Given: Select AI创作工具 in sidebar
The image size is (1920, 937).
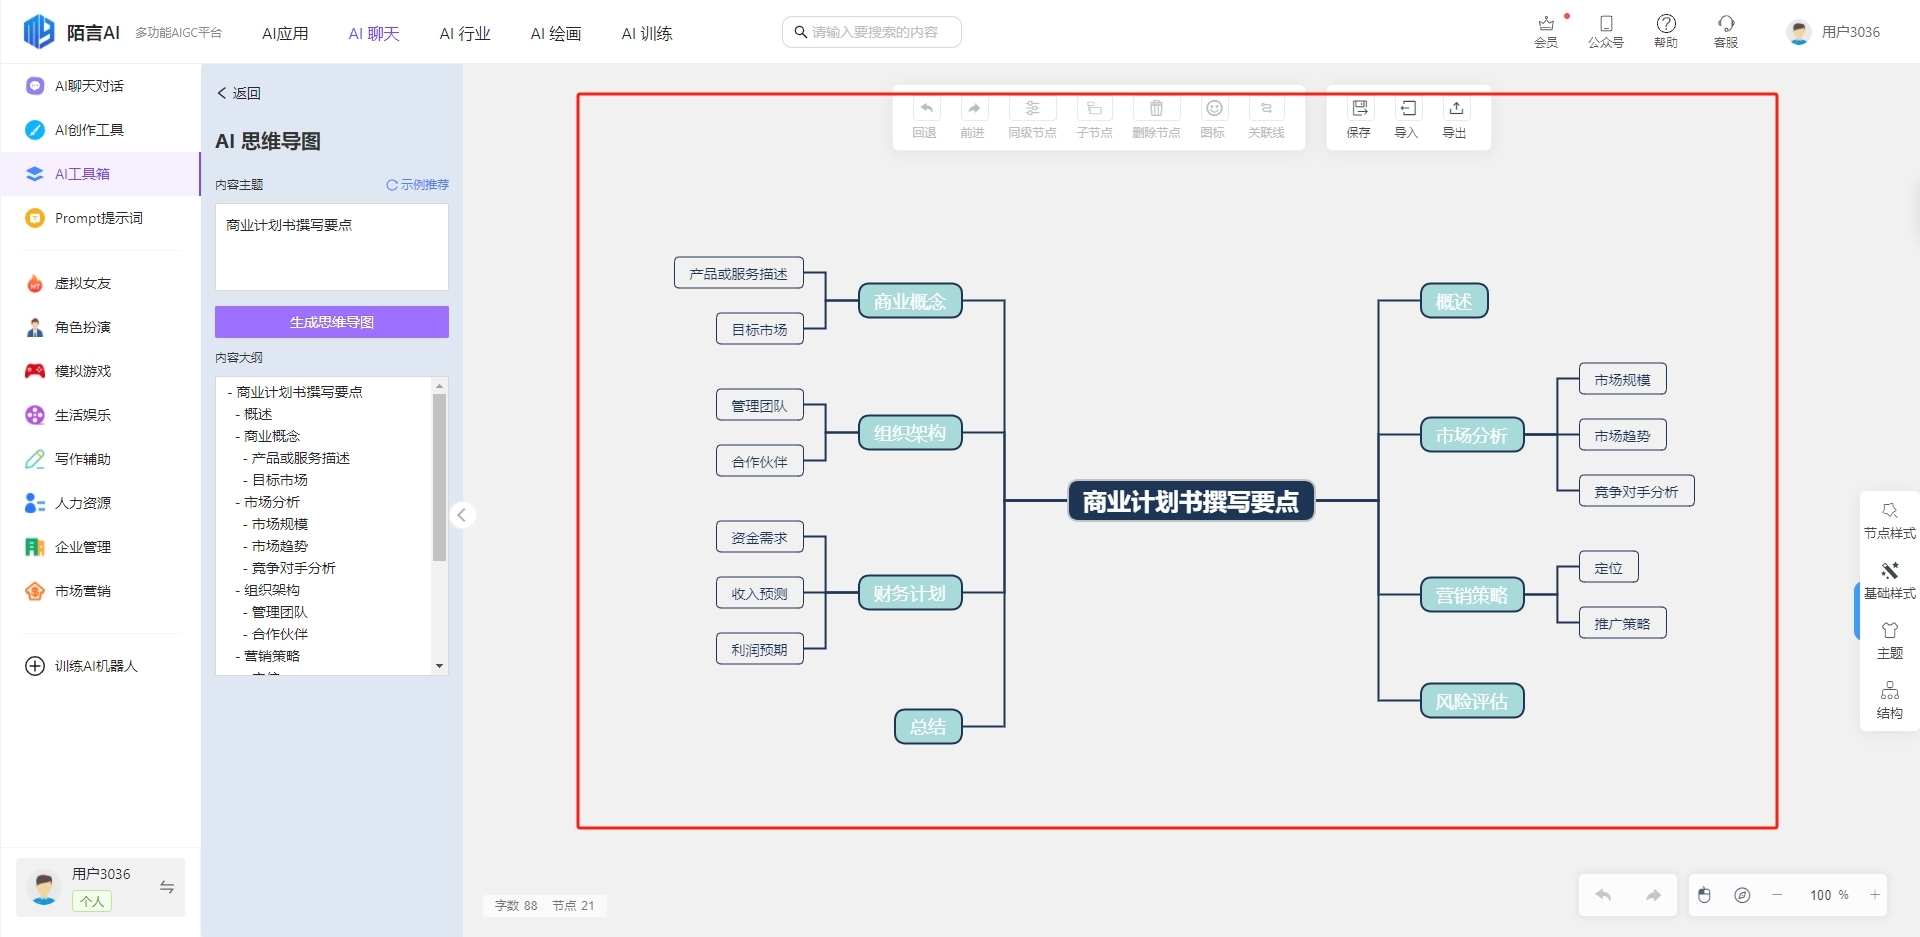Looking at the screenshot, I should pyautogui.click(x=100, y=130).
